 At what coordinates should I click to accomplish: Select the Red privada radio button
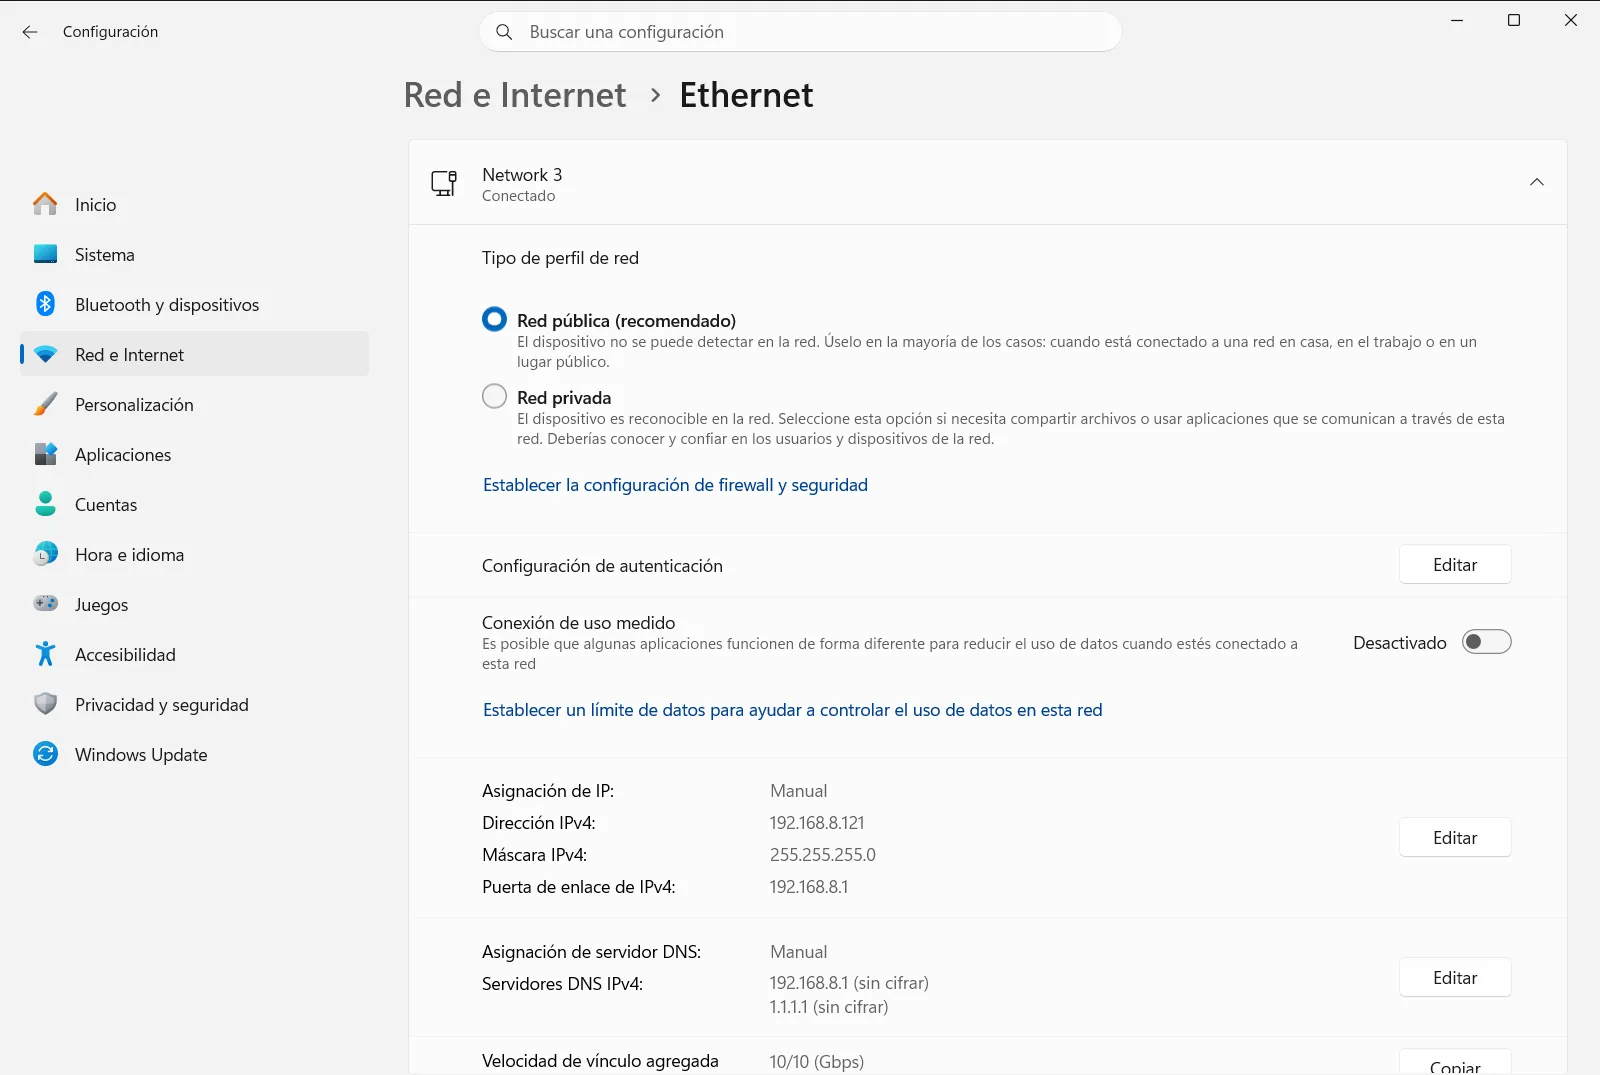[494, 397]
